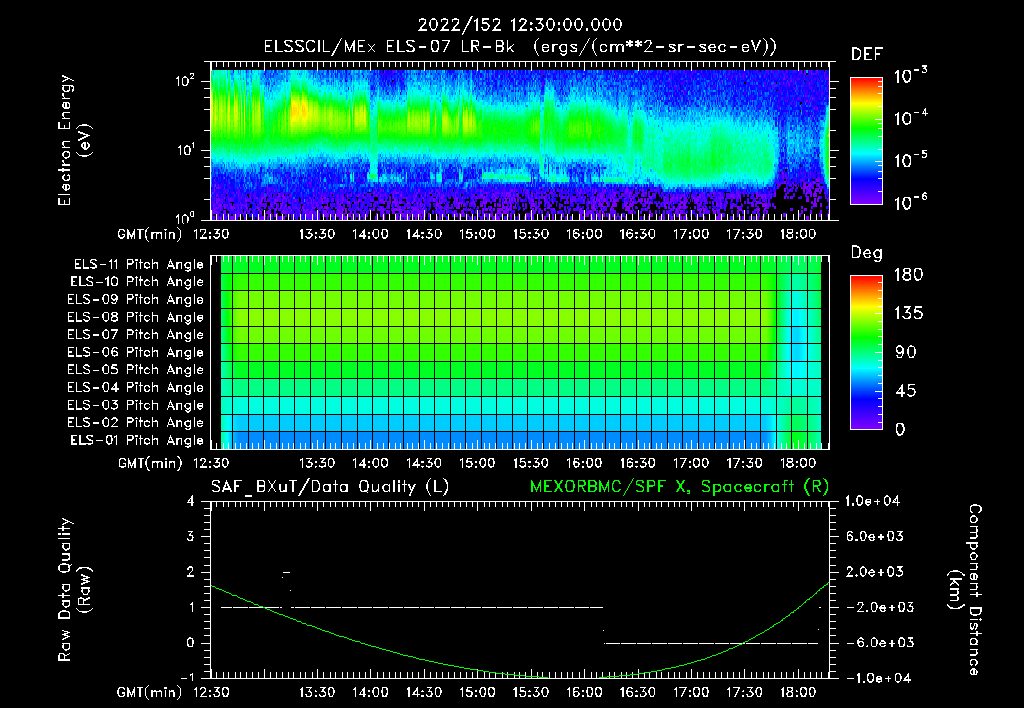Click the Deg pitch angle color bar
Image resolution: width=1024 pixels, height=708 pixels.
click(866, 353)
